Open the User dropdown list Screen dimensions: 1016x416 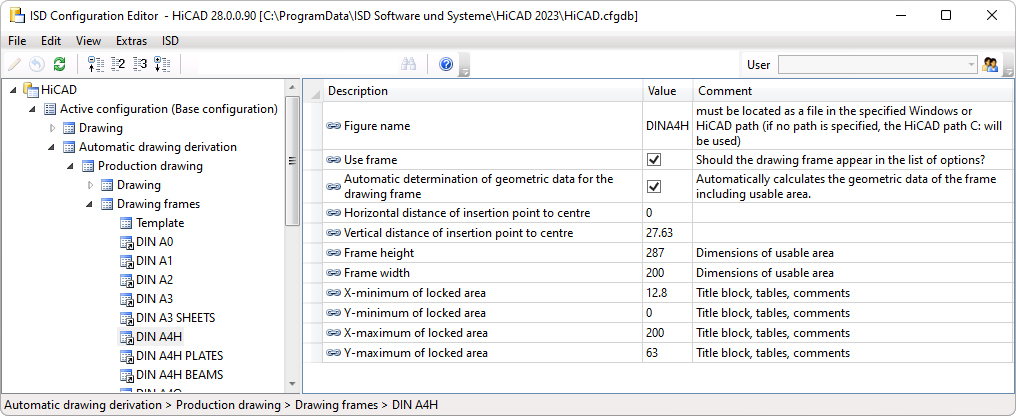click(x=970, y=65)
